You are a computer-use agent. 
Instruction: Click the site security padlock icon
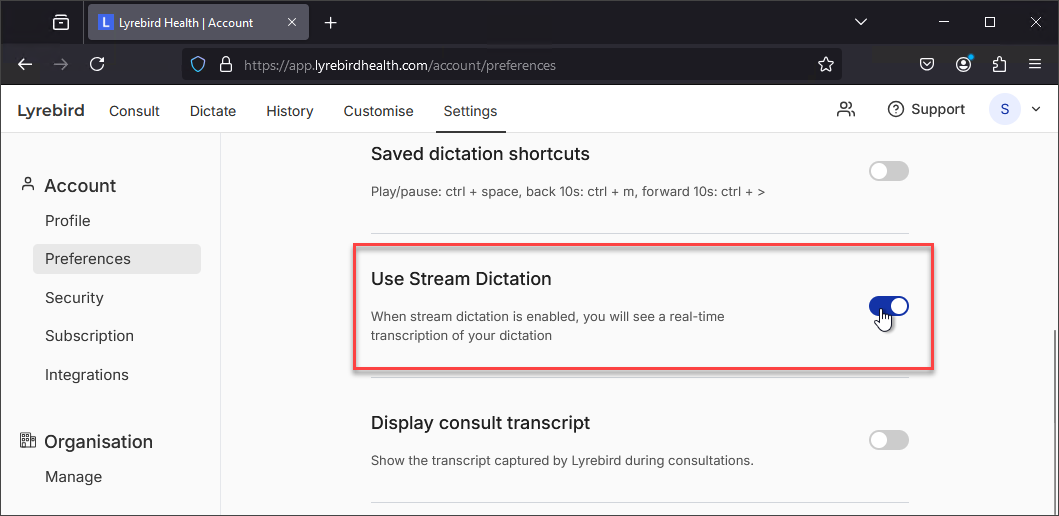(226, 65)
